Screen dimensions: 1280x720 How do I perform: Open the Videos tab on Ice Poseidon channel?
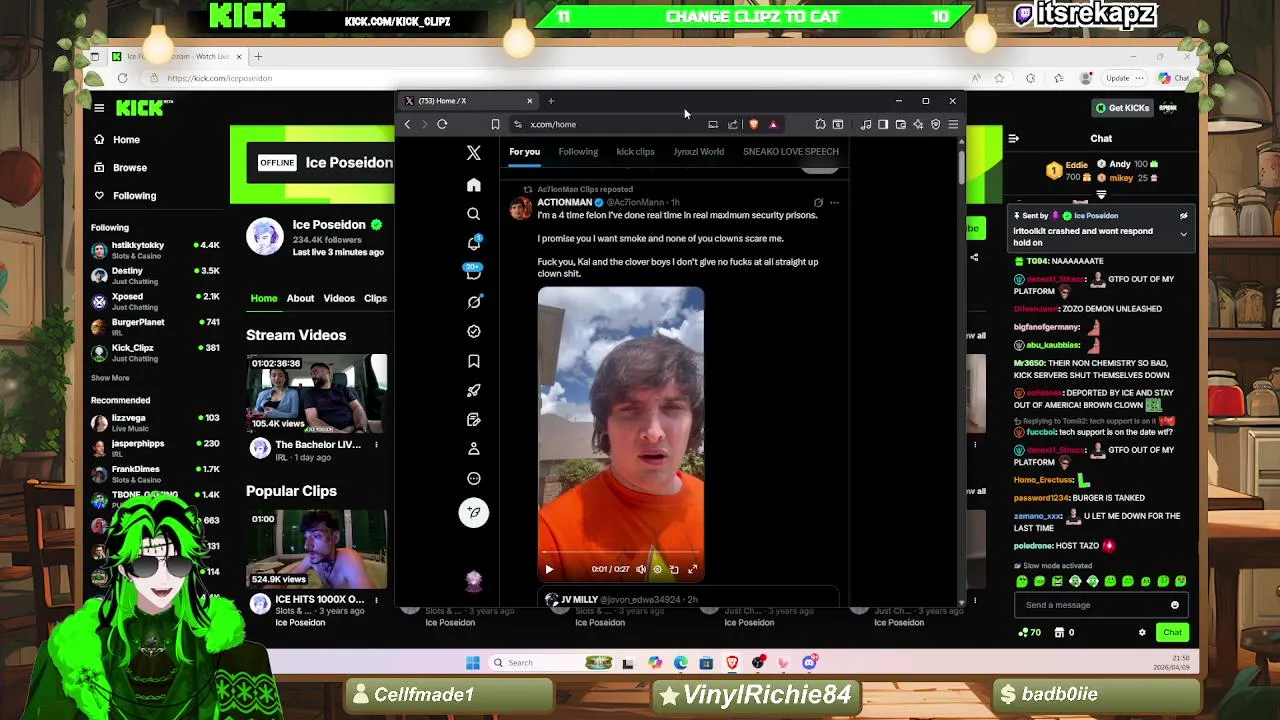point(339,298)
